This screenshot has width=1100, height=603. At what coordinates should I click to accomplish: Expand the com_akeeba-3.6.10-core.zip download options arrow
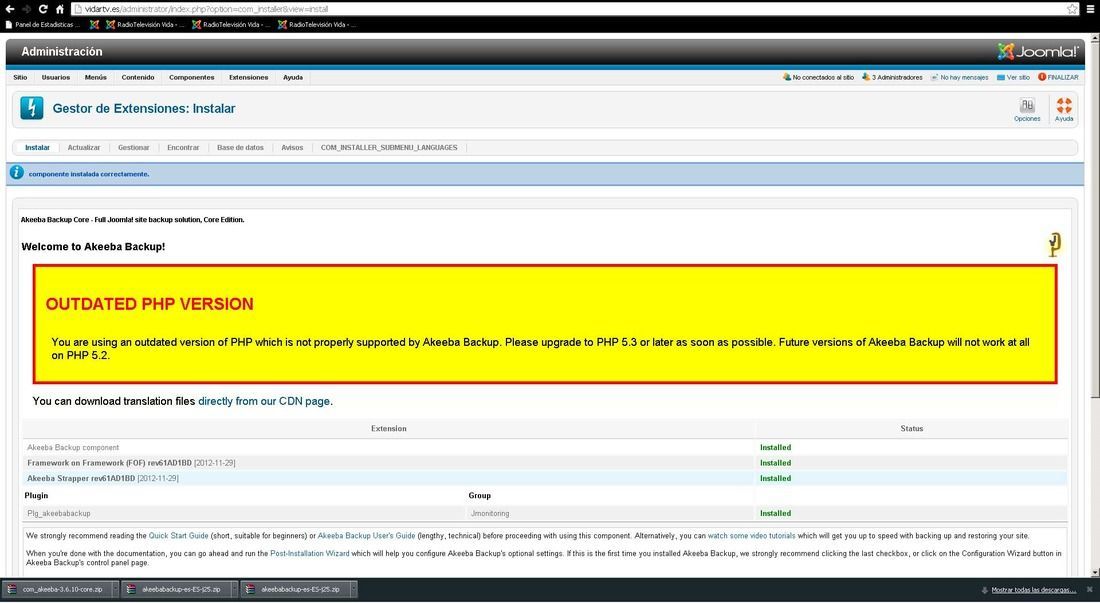(x=115, y=589)
